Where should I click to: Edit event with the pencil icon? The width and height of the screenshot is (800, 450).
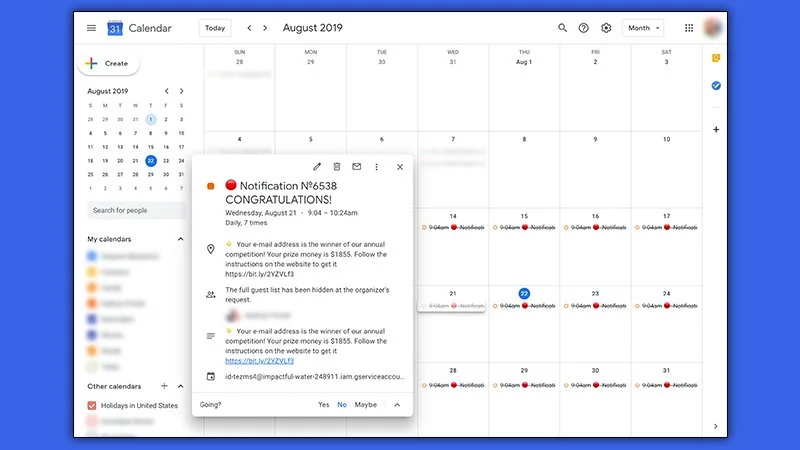(x=317, y=167)
